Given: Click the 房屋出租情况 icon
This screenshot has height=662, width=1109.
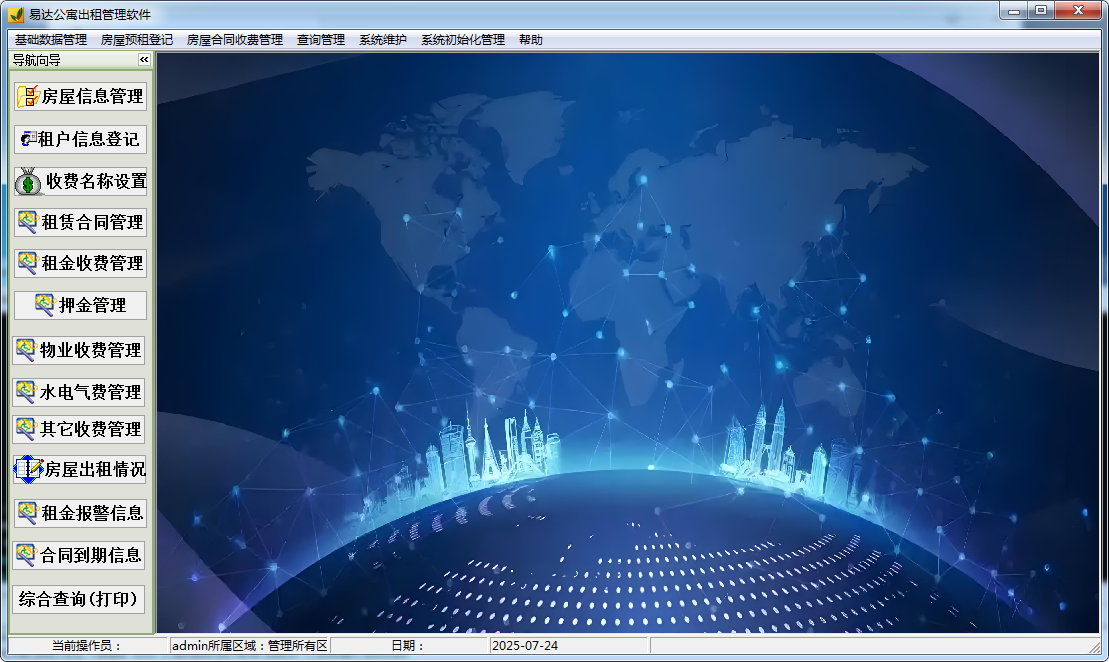Looking at the screenshot, I should [x=29, y=469].
